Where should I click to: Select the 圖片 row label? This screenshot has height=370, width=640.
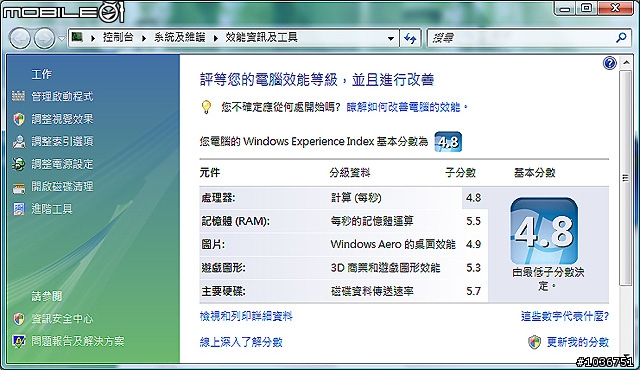(213, 245)
